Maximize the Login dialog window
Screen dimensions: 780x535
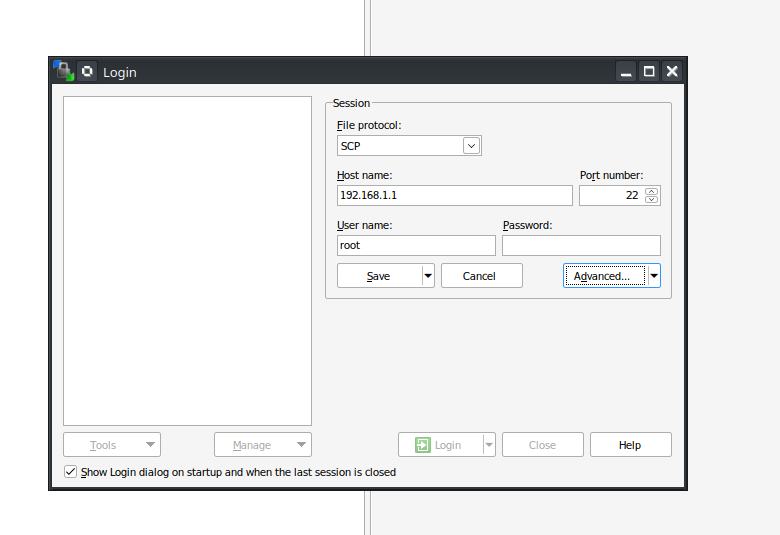pyautogui.click(x=649, y=71)
